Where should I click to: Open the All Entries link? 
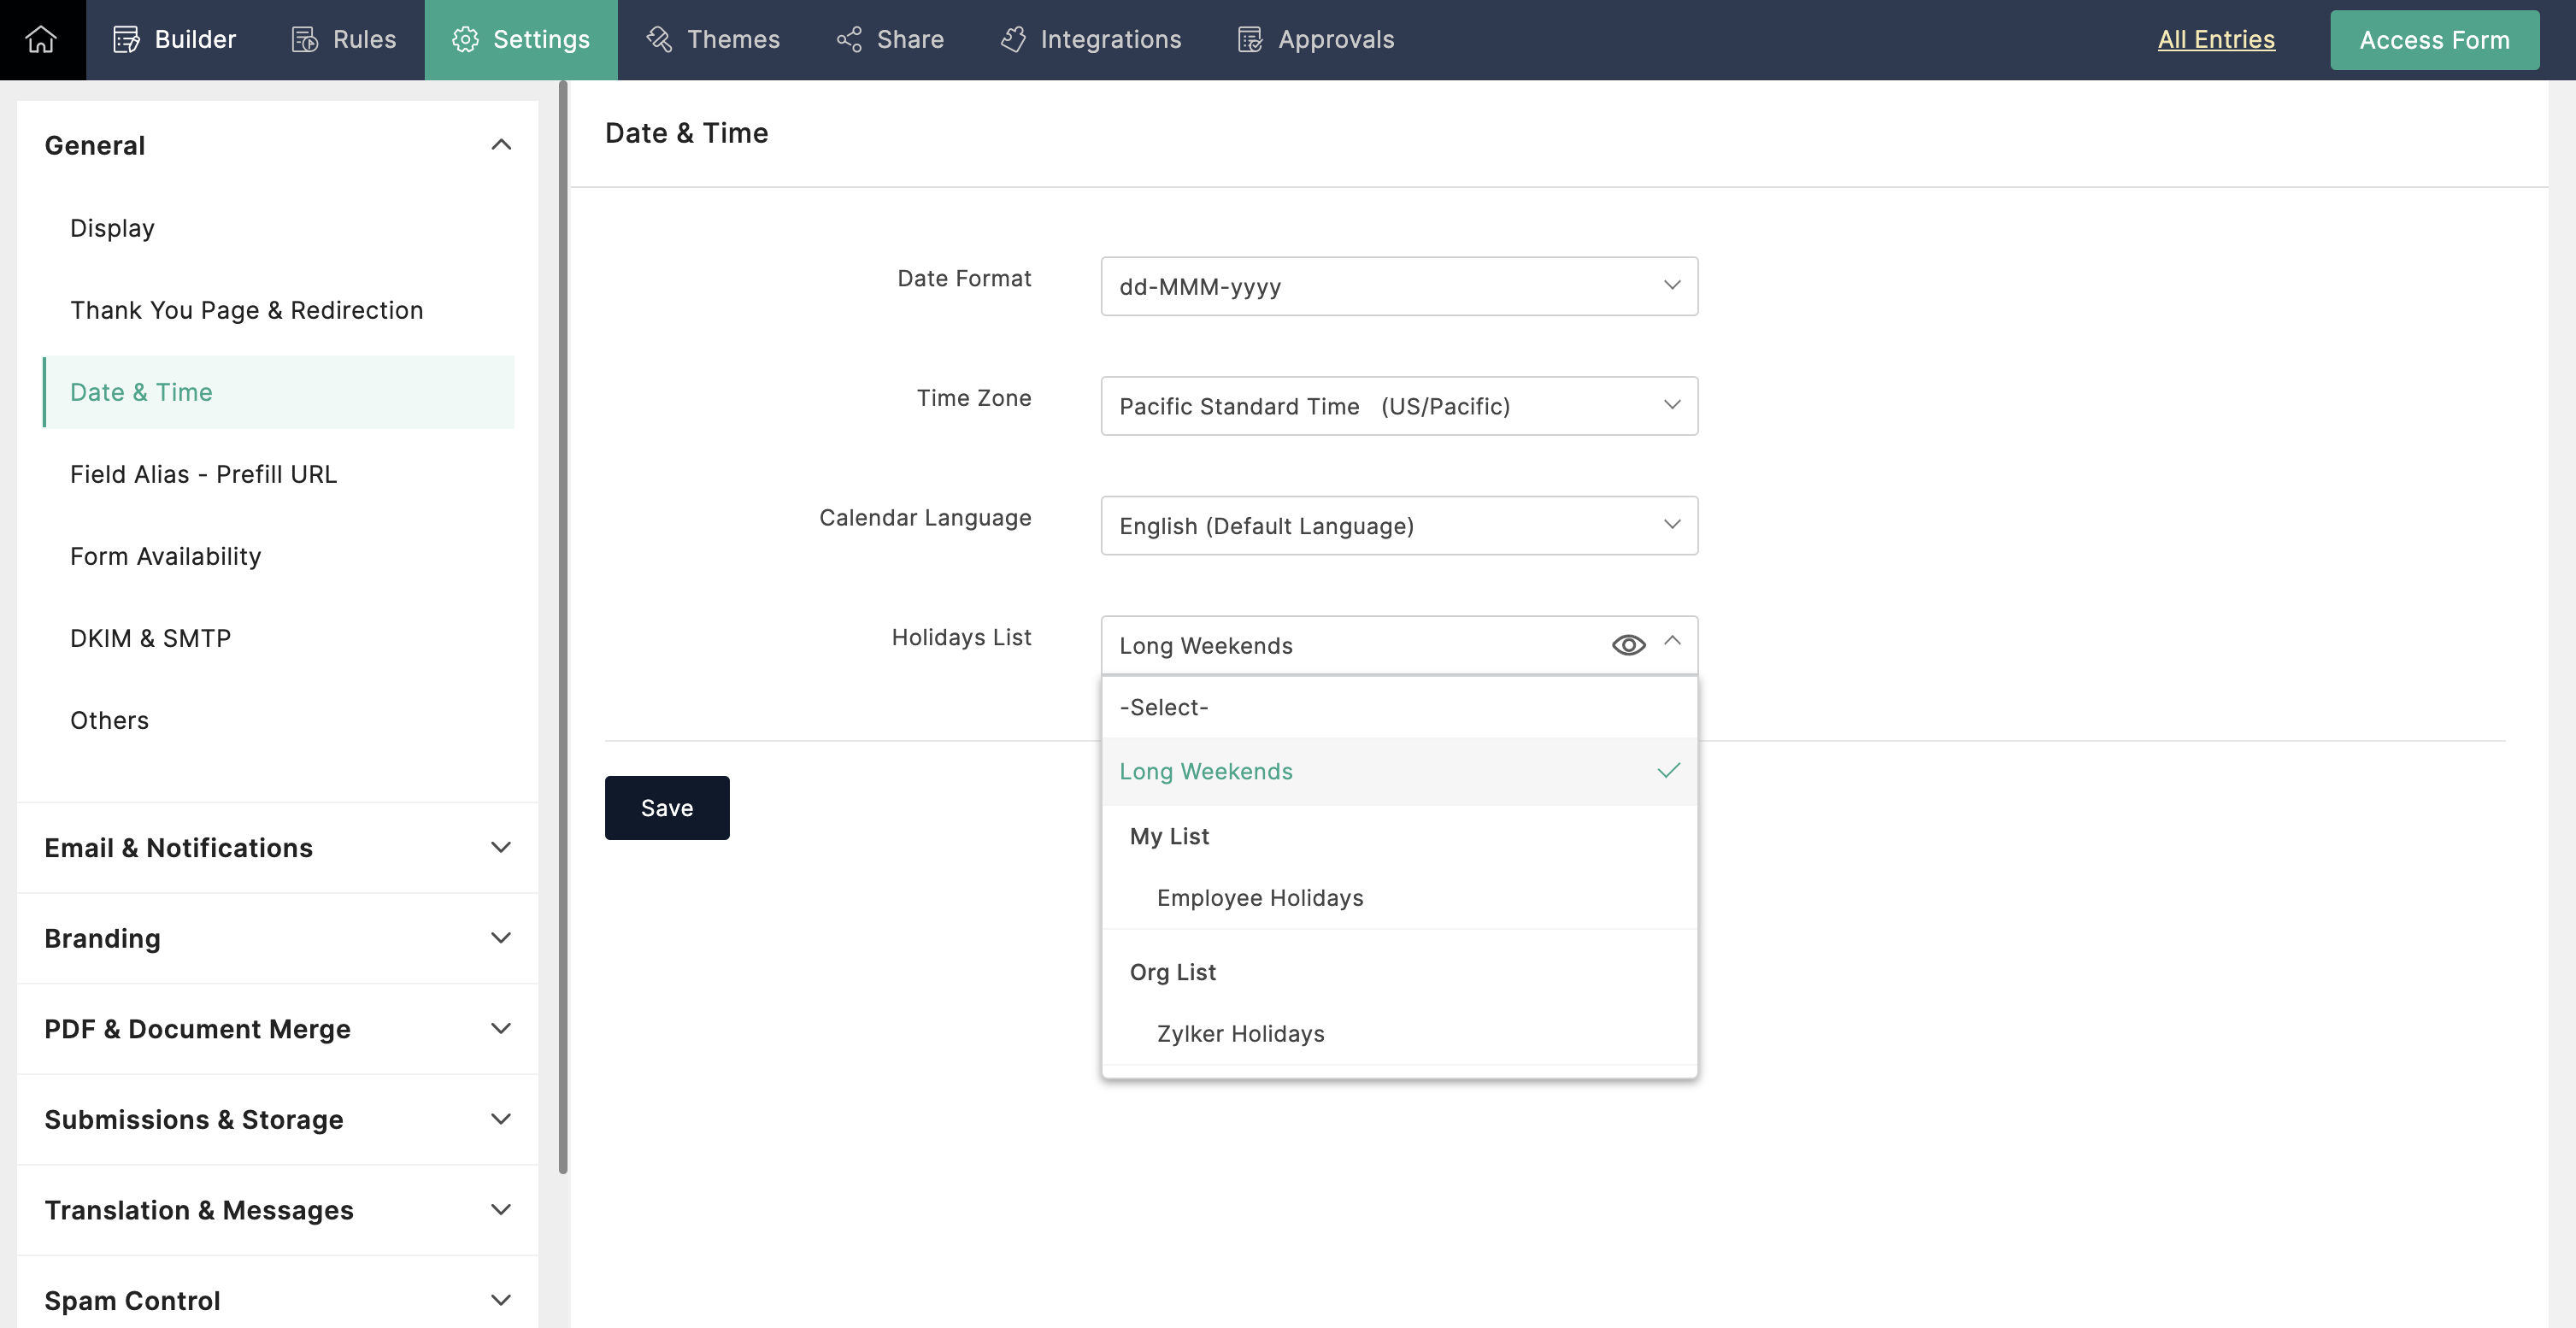pyautogui.click(x=2215, y=39)
